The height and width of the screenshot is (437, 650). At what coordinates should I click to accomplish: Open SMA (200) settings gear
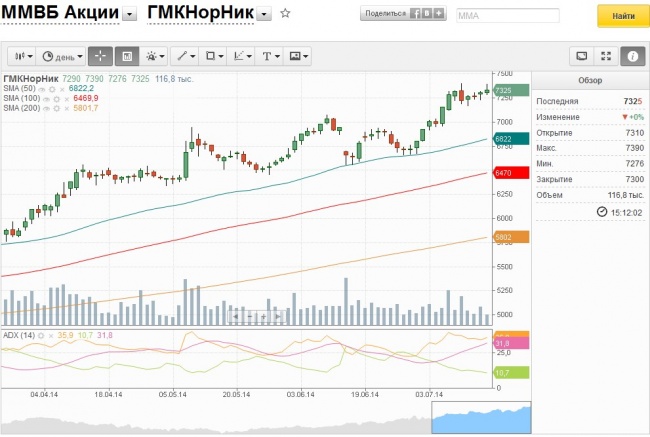coord(57,109)
